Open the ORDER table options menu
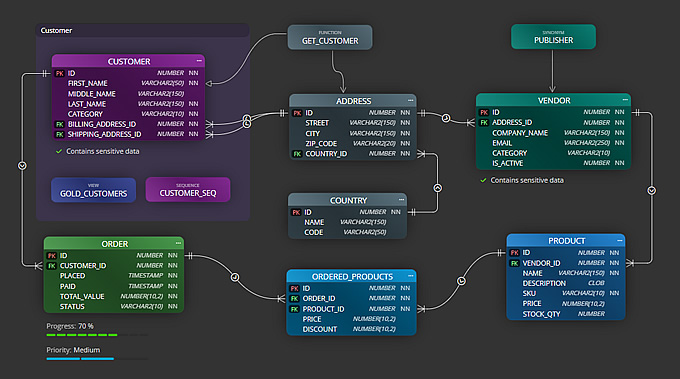680x379 pixels. pos(178,243)
